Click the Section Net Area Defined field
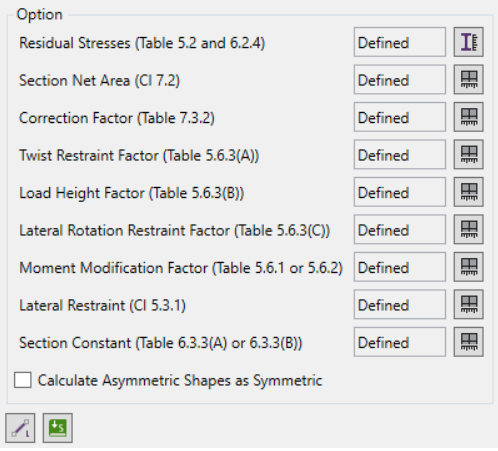Screen dimensions: 498x451 pyautogui.click(x=400, y=80)
